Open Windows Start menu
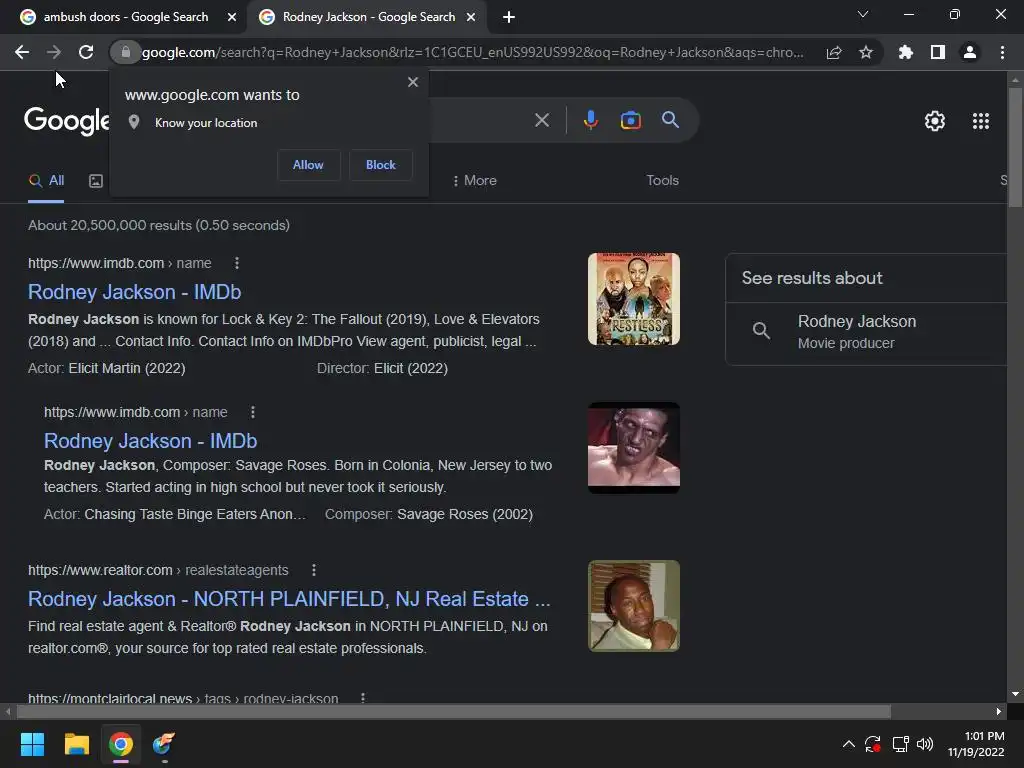The image size is (1024, 768). [32, 744]
